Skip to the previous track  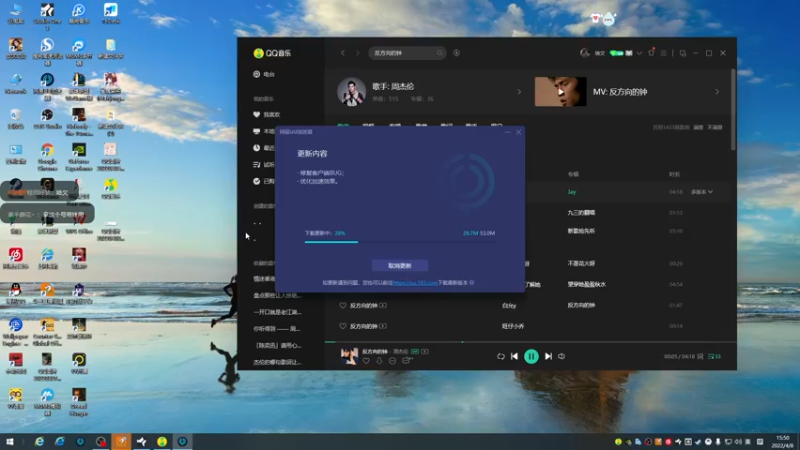pos(514,356)
